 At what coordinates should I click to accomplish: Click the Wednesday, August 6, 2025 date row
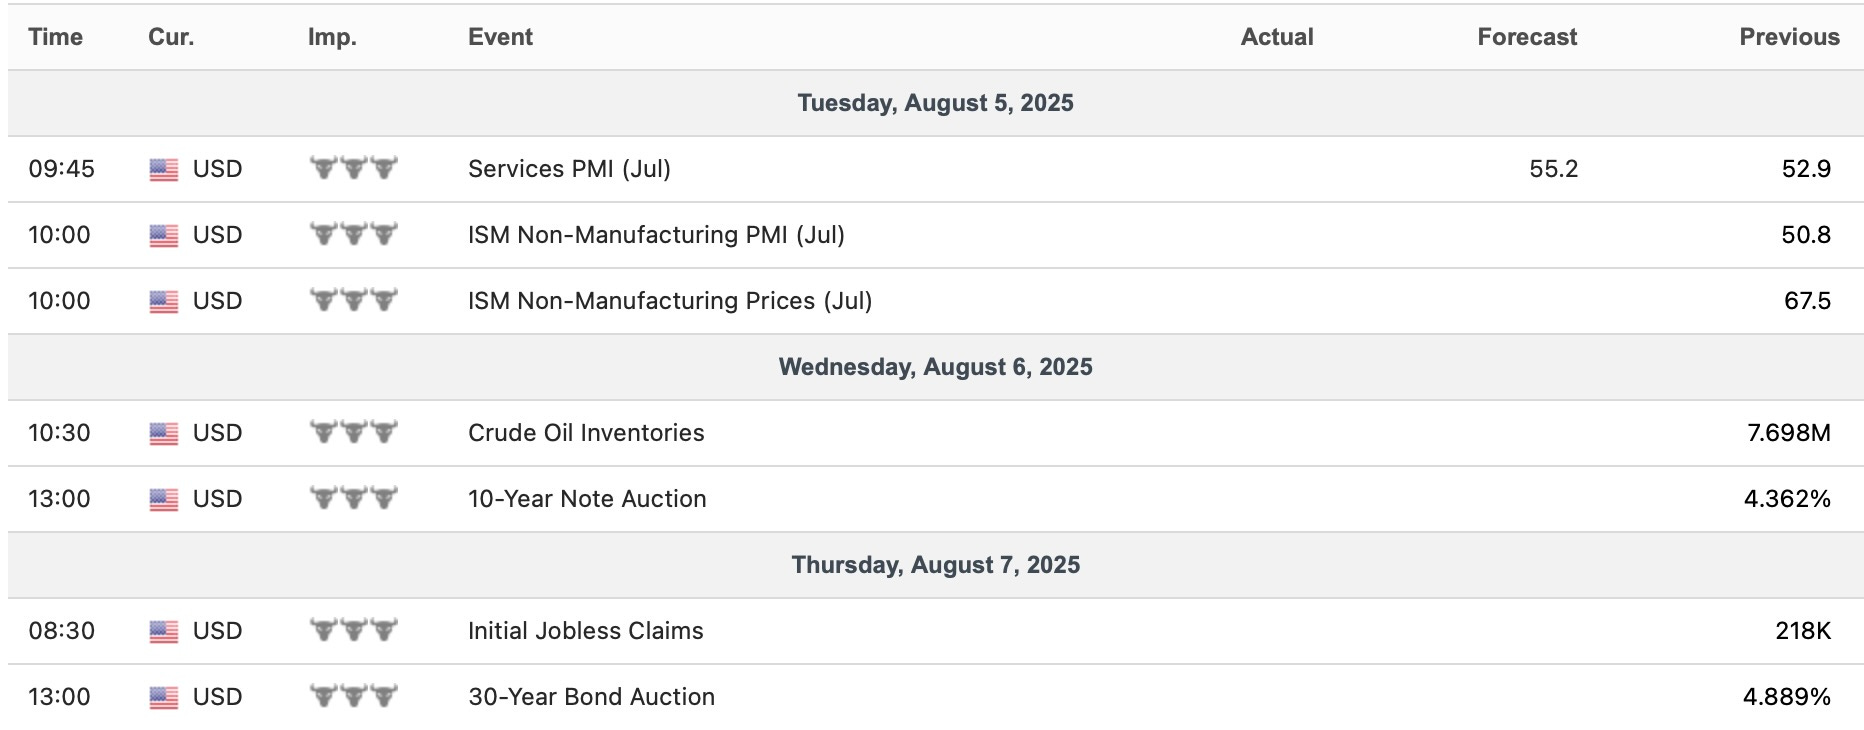[x=935, y=367]
